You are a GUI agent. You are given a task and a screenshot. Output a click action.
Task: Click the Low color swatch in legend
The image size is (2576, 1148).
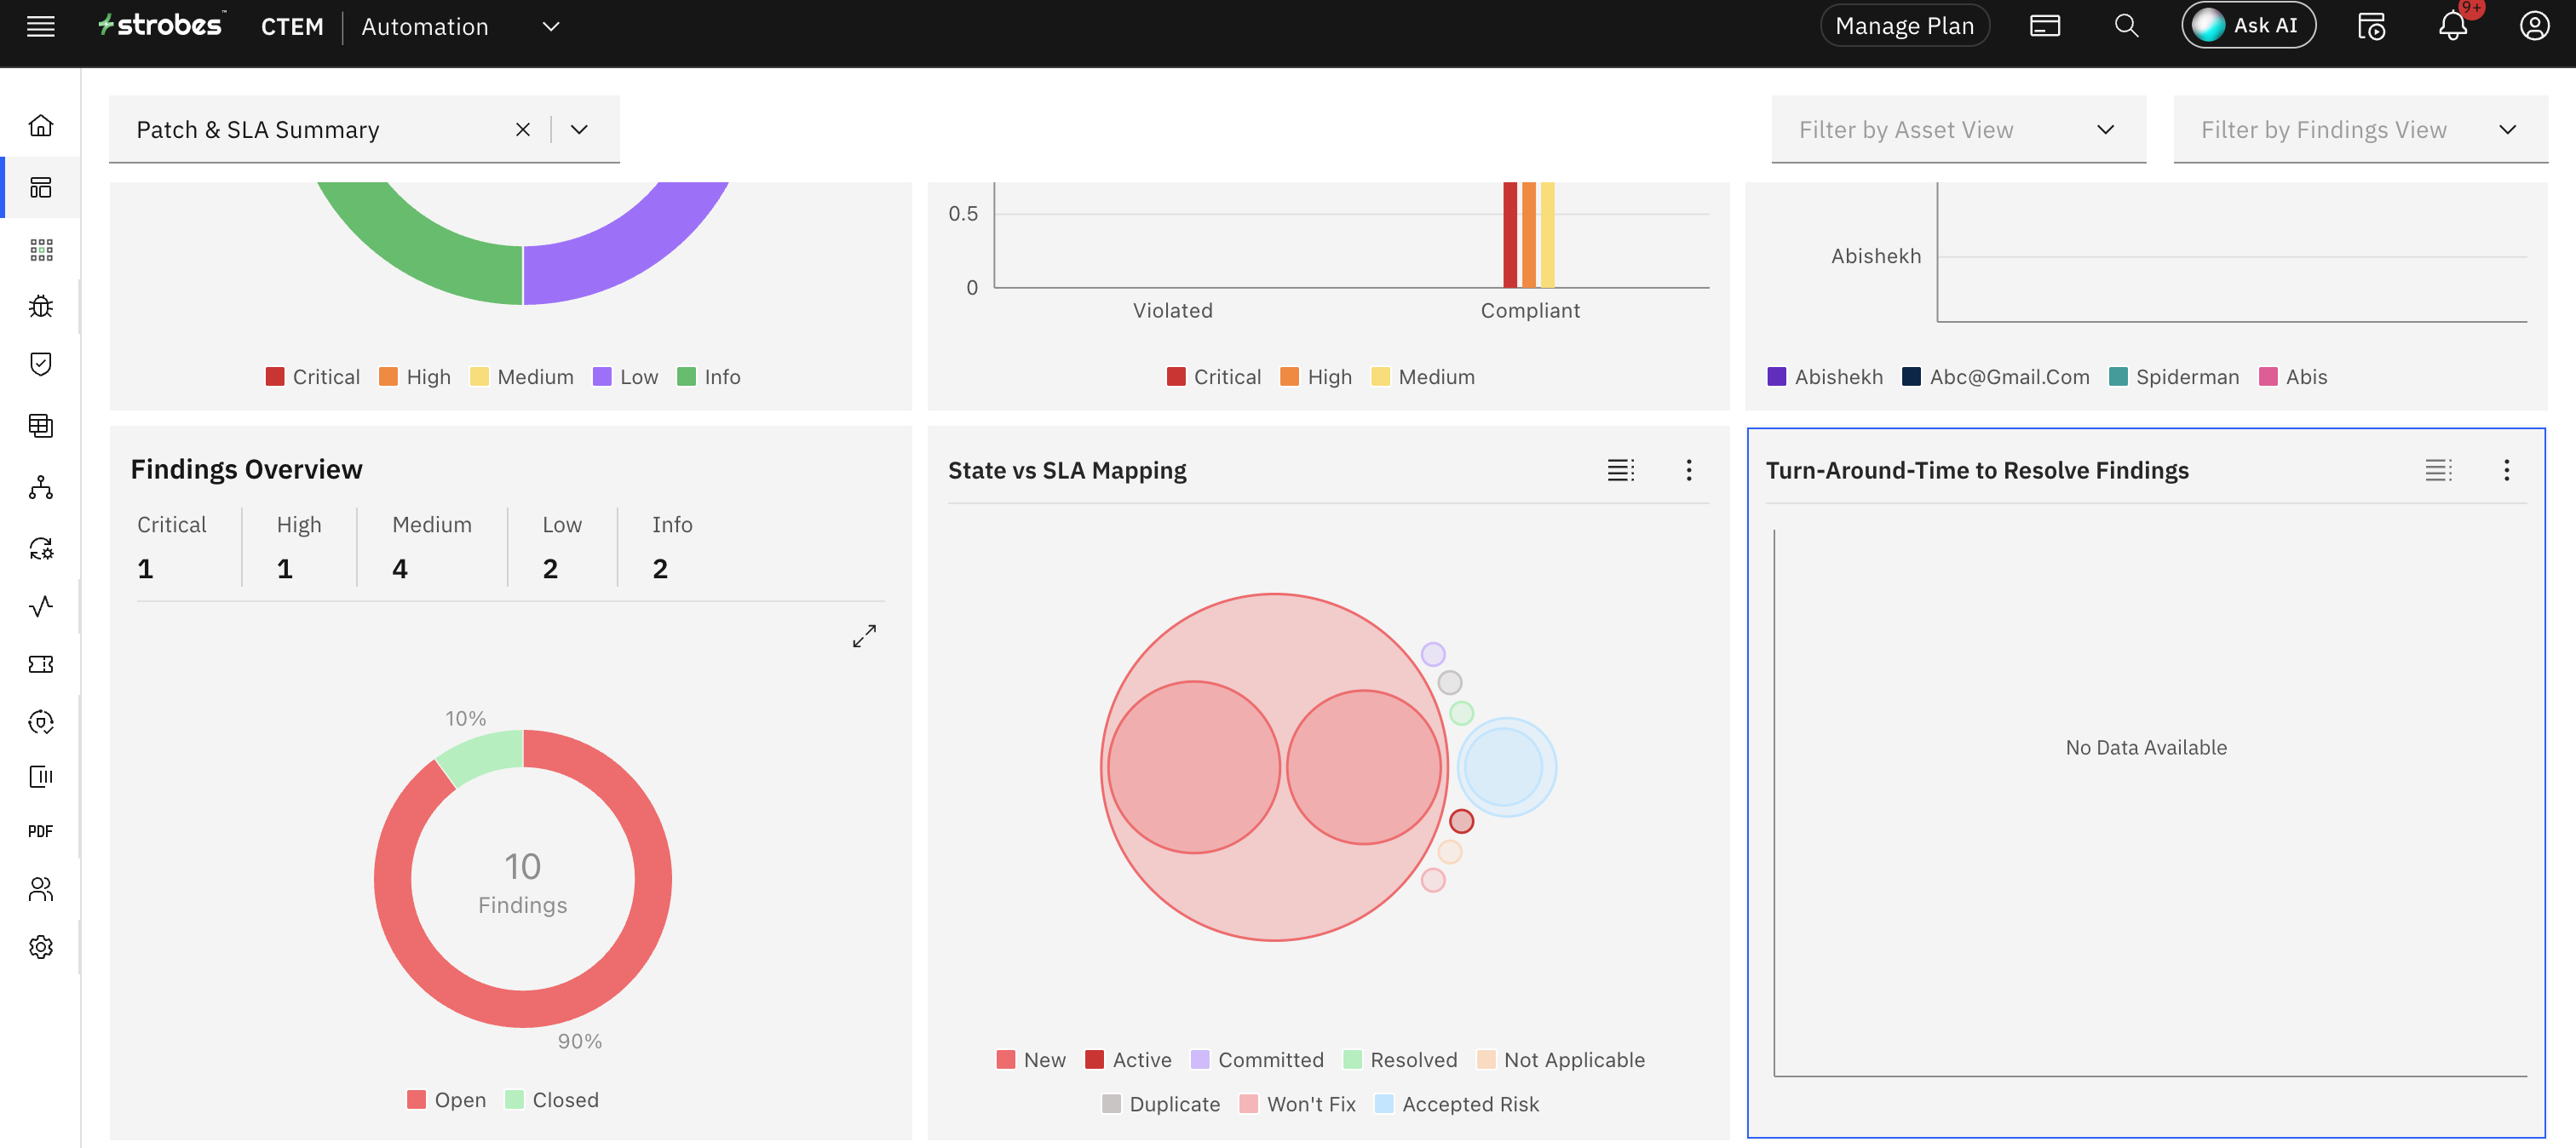pyautogui.click(x=602, y=377)
